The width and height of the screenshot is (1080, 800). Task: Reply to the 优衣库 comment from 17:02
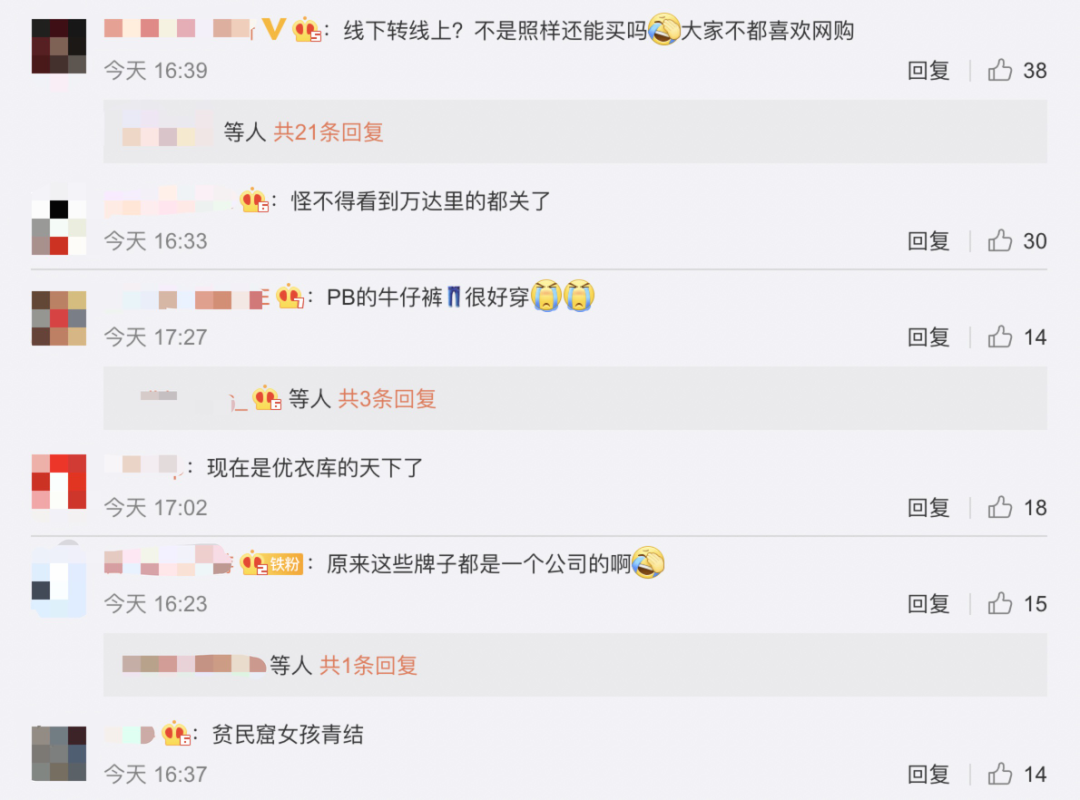[928, 507]
